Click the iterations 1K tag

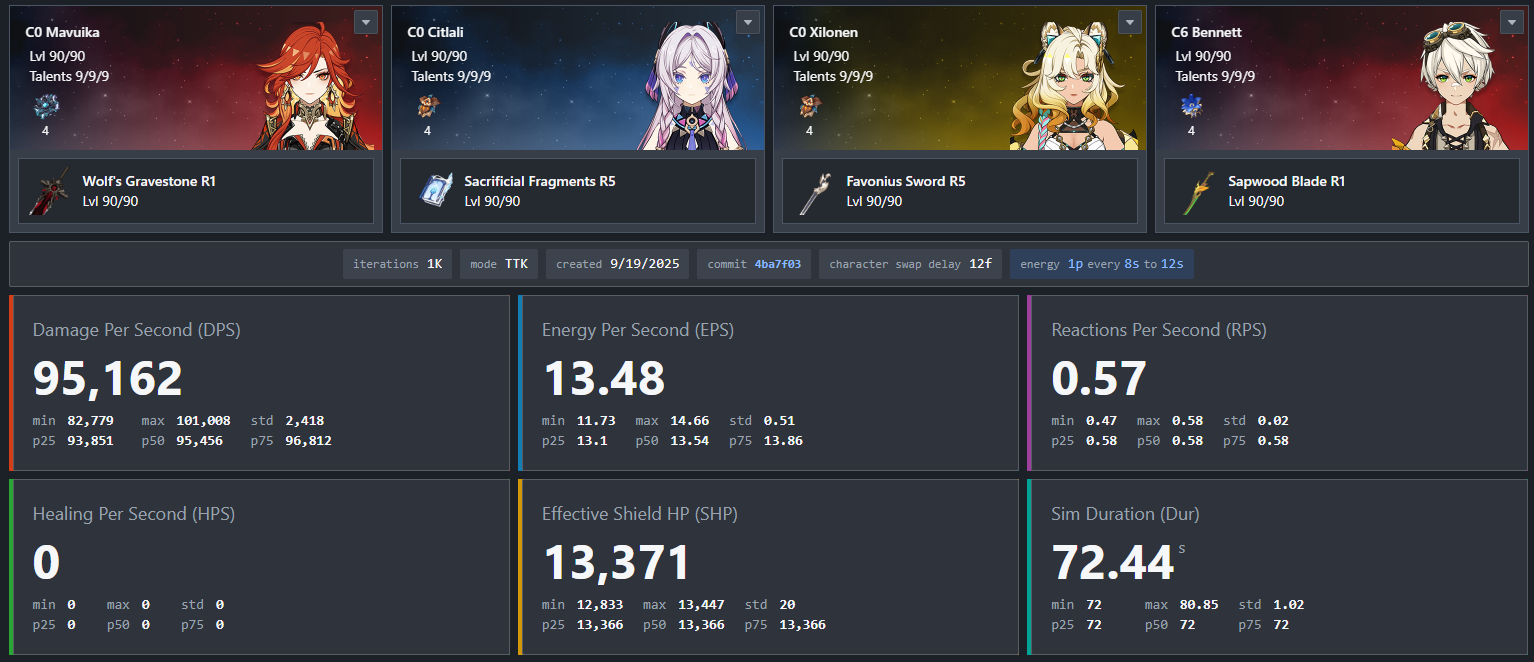click(x=397, y=264)
